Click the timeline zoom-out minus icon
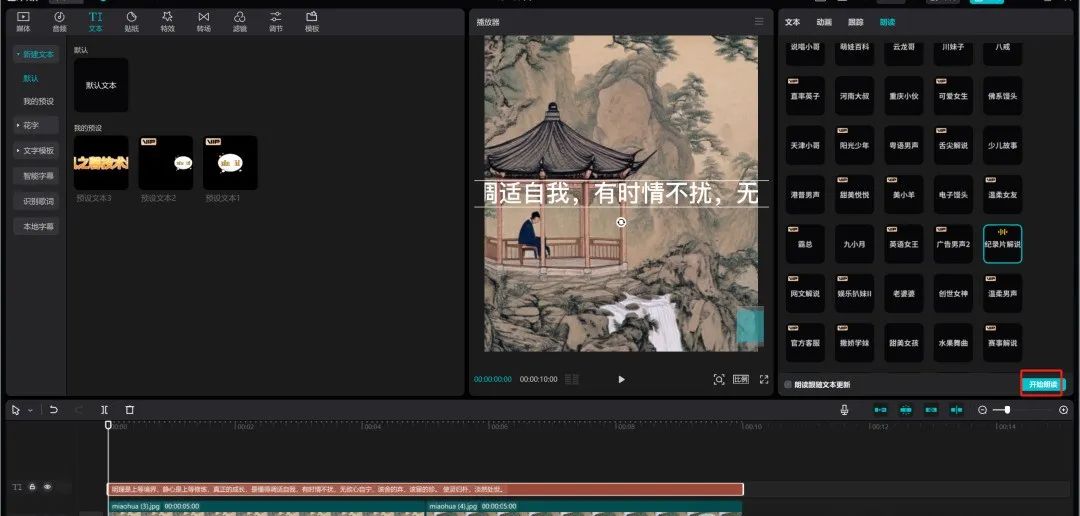The width and height of the screenshot is (1080, 516). point(982,410)
